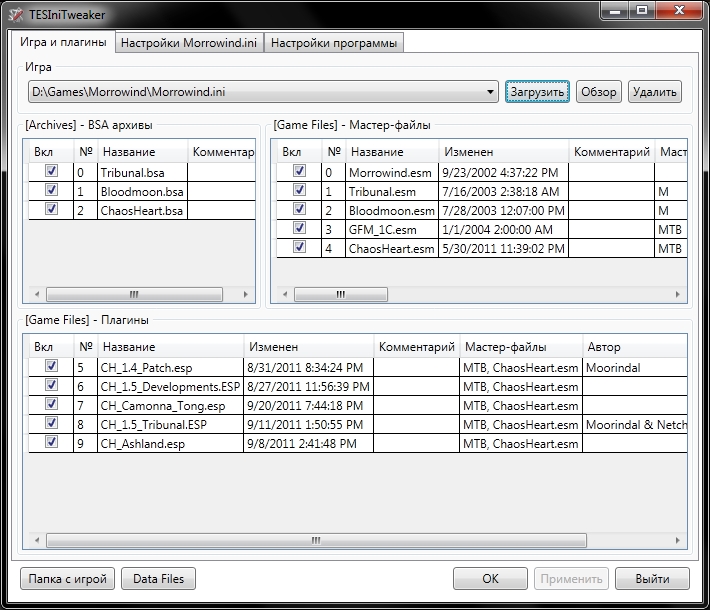Select the Morrowind.esm name cell
The height and width of the screenshot is (610, 710).
pos(392,173)
